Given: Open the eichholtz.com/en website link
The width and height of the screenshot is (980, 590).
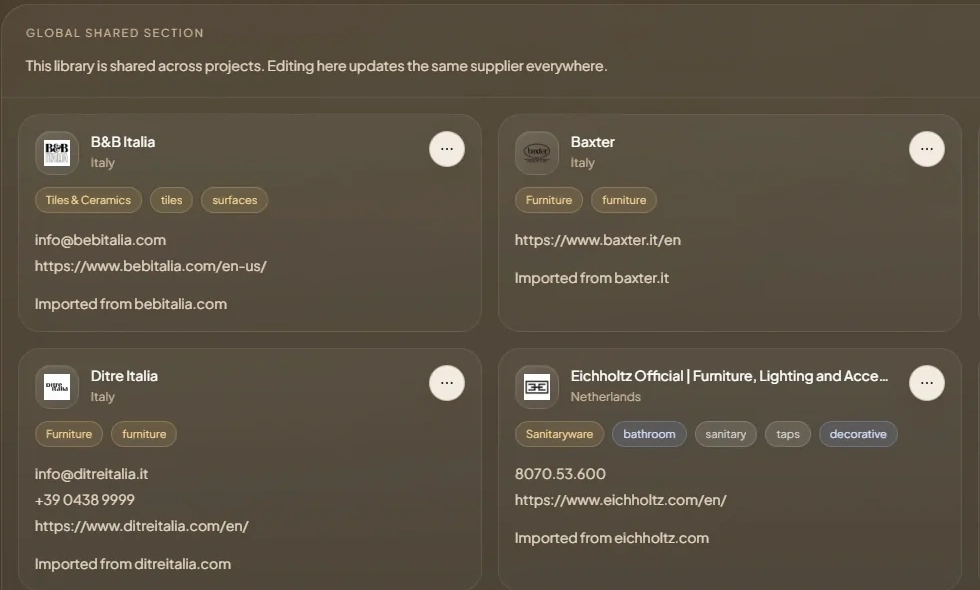Looking at the screenshot, I should (621, 500).
